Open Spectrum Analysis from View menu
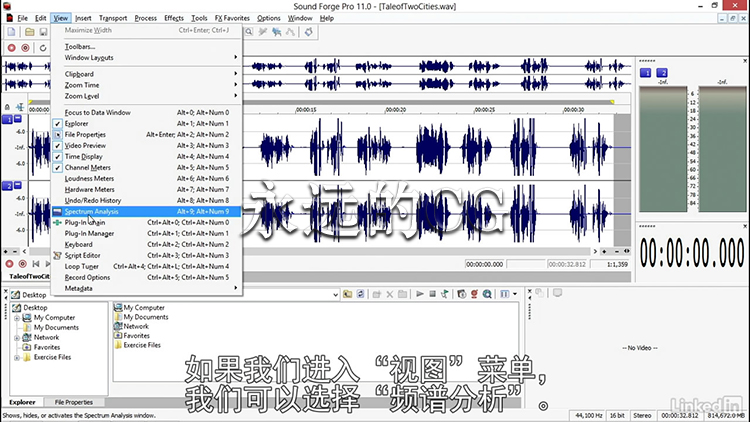The height and width of the screenshot is (422, 750). [x=146, y=211]
